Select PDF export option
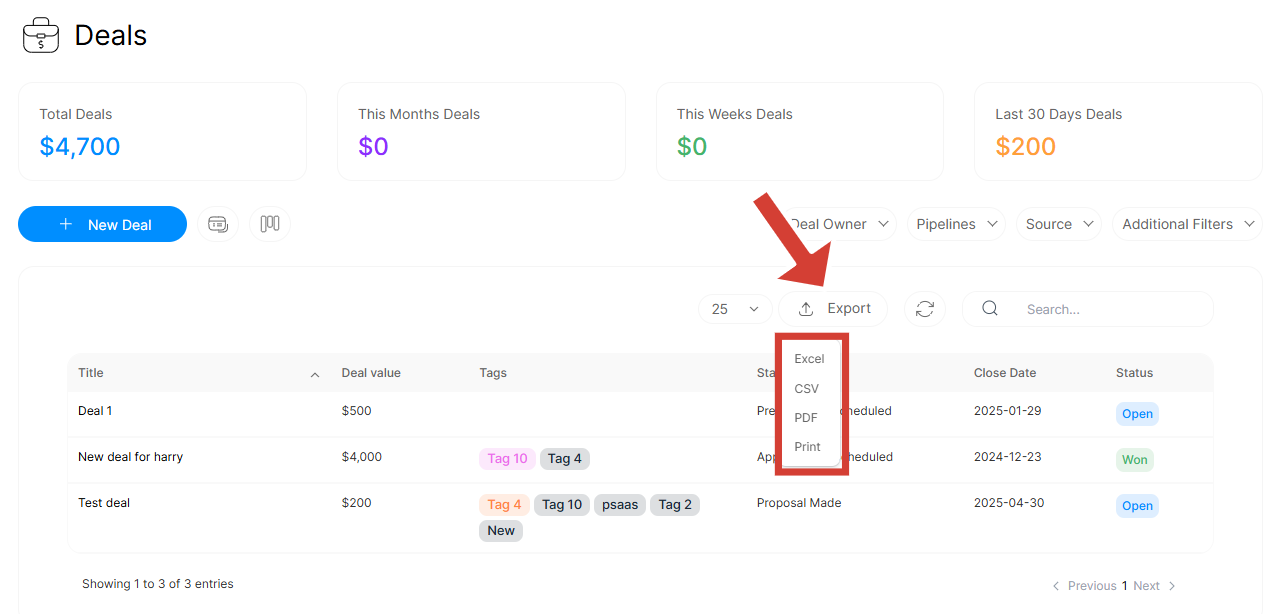1277x614 pixels. click(x=806, y=418)
